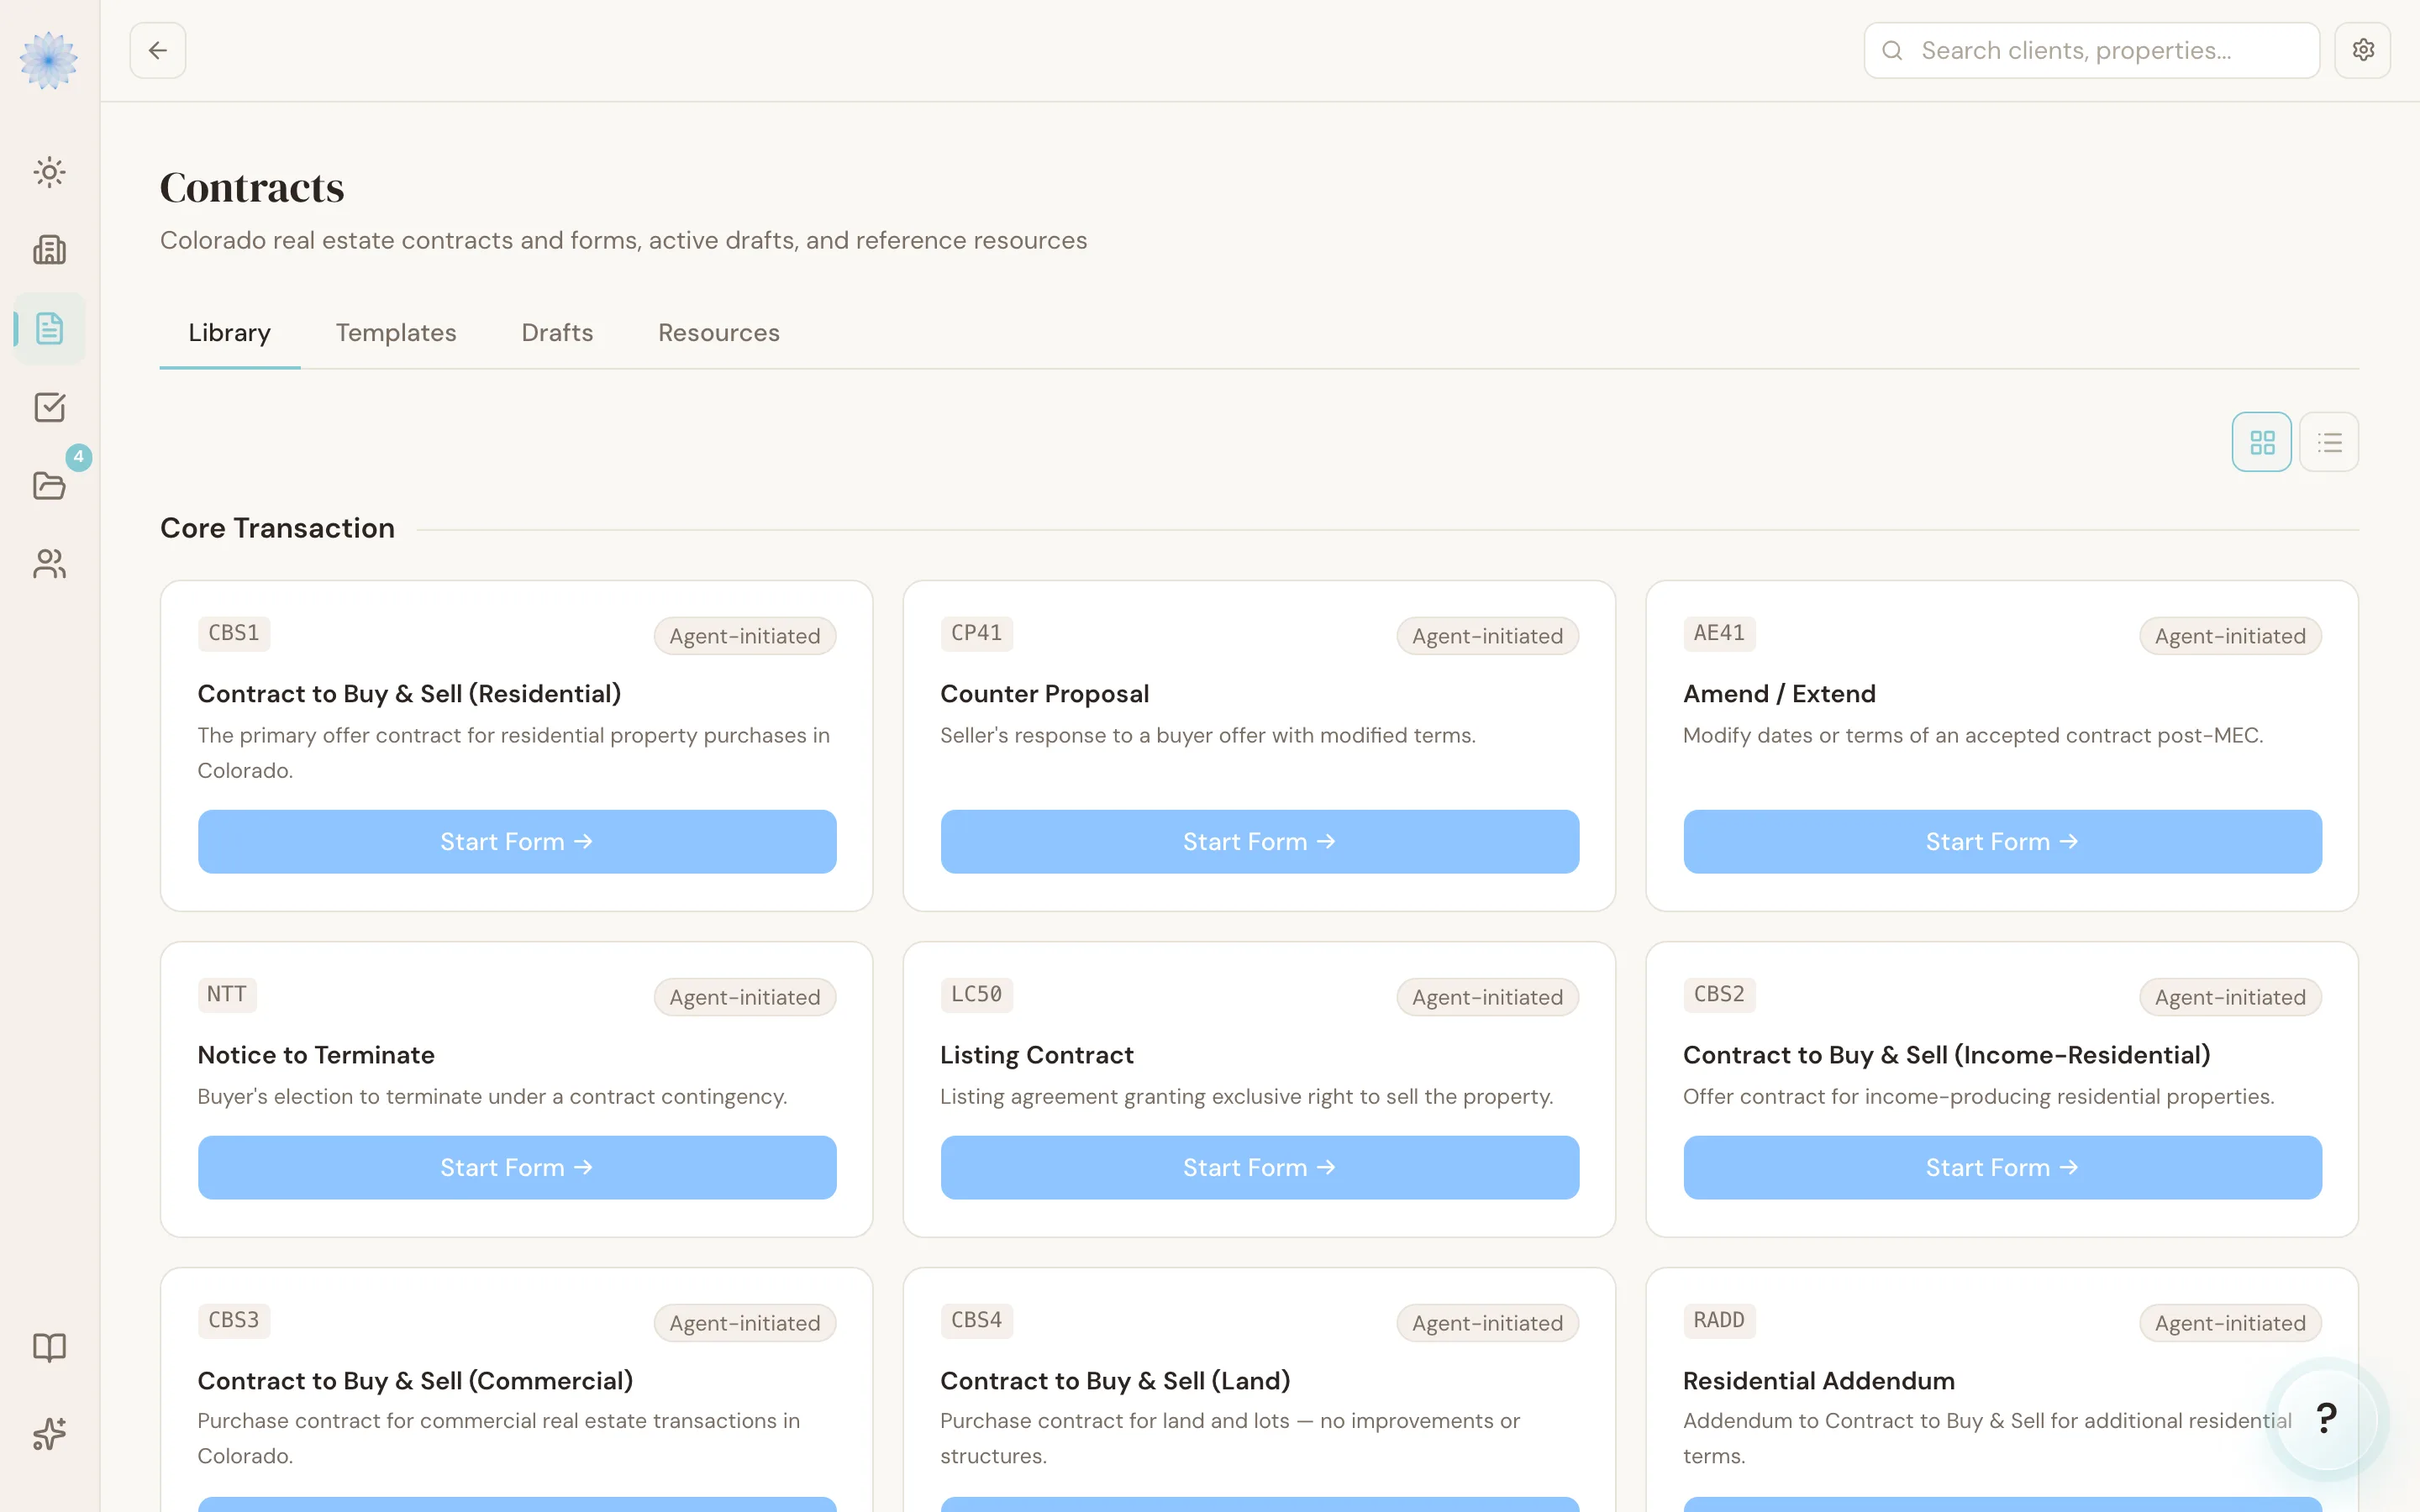Open the Amend / Extend card title
Screen dimensions: 2420x1512
(x=1779, y=694)
